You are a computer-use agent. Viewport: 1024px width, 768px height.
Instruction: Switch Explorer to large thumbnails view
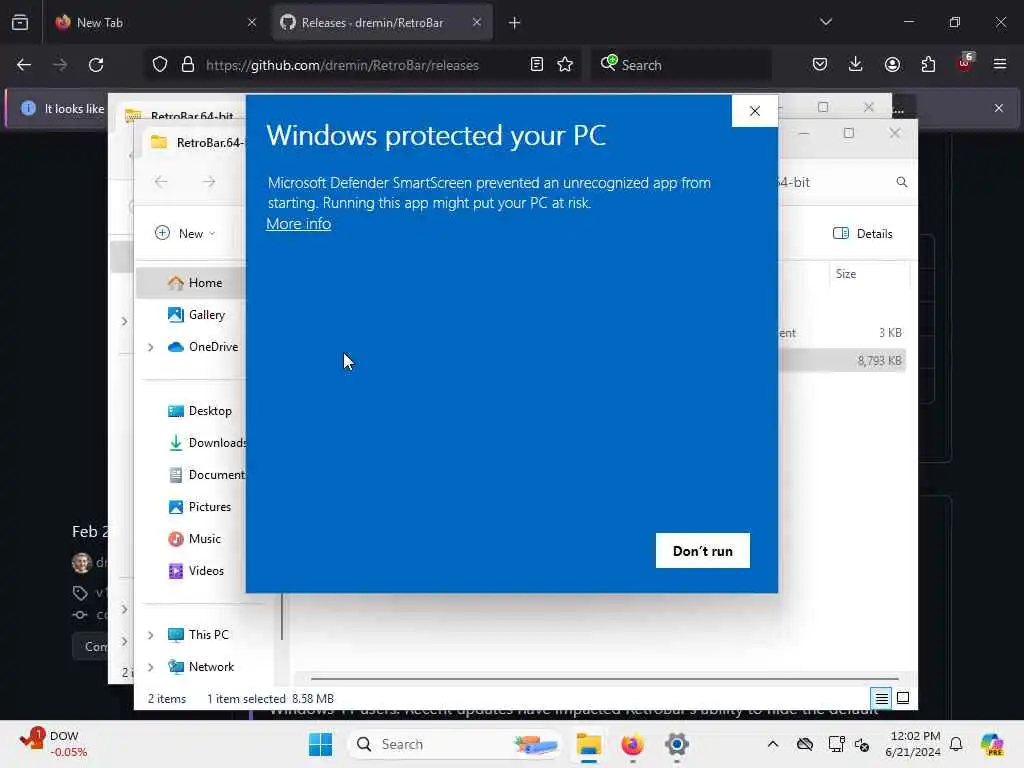(903, 698)
